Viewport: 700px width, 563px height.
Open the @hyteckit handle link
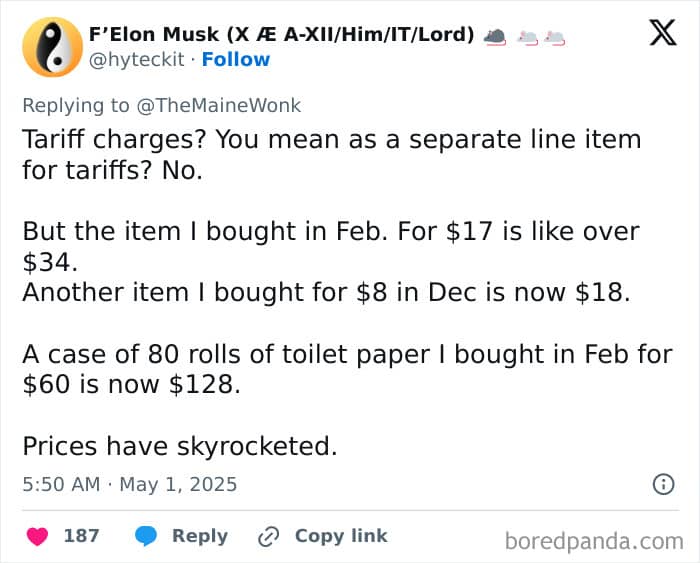point(137,59)
